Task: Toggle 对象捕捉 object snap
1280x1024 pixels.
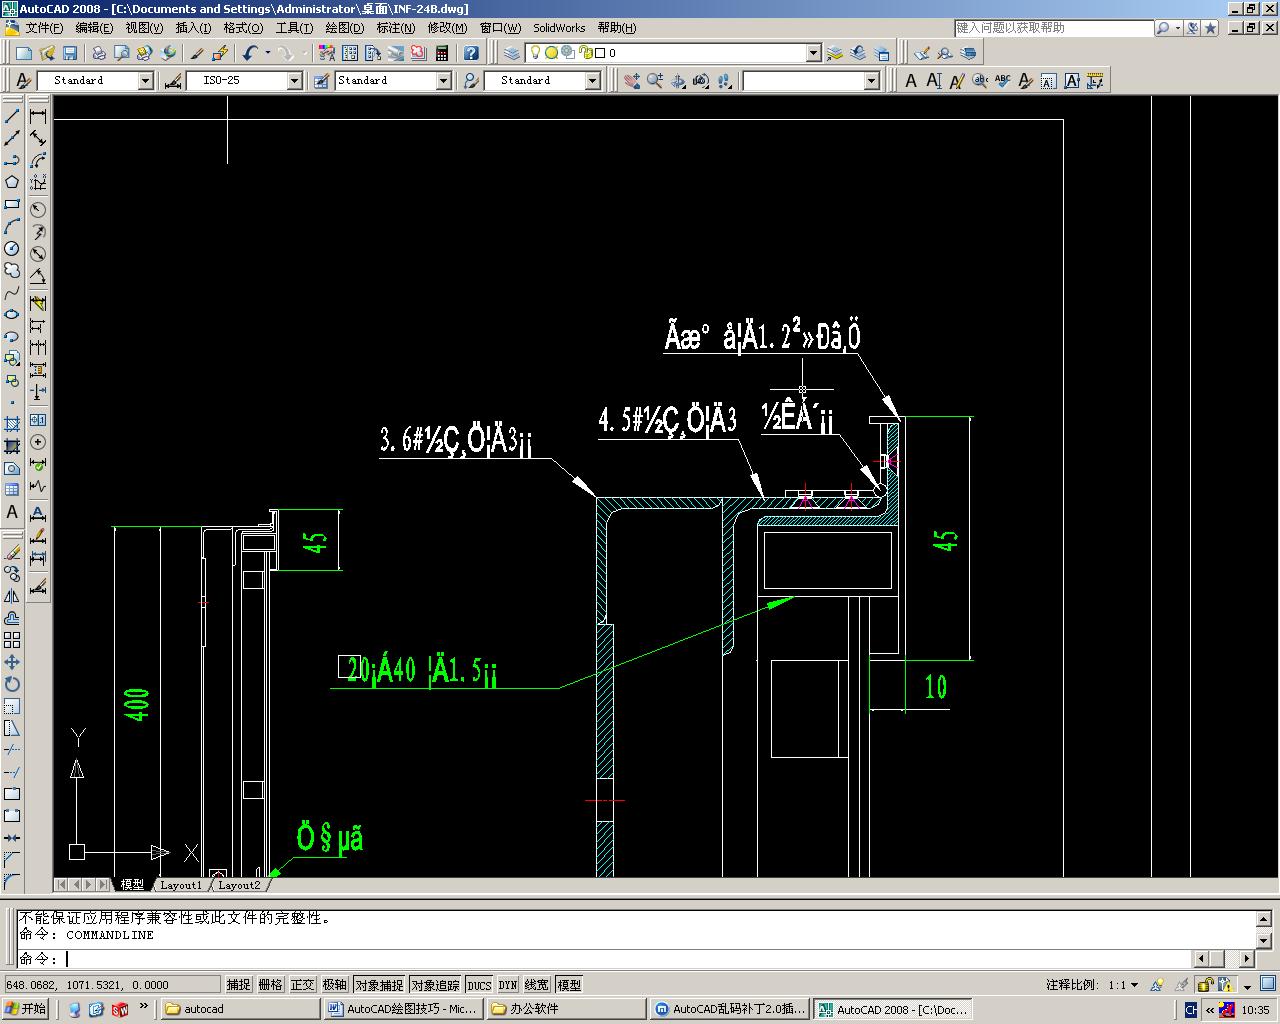Action: click(x=379, y=985)
